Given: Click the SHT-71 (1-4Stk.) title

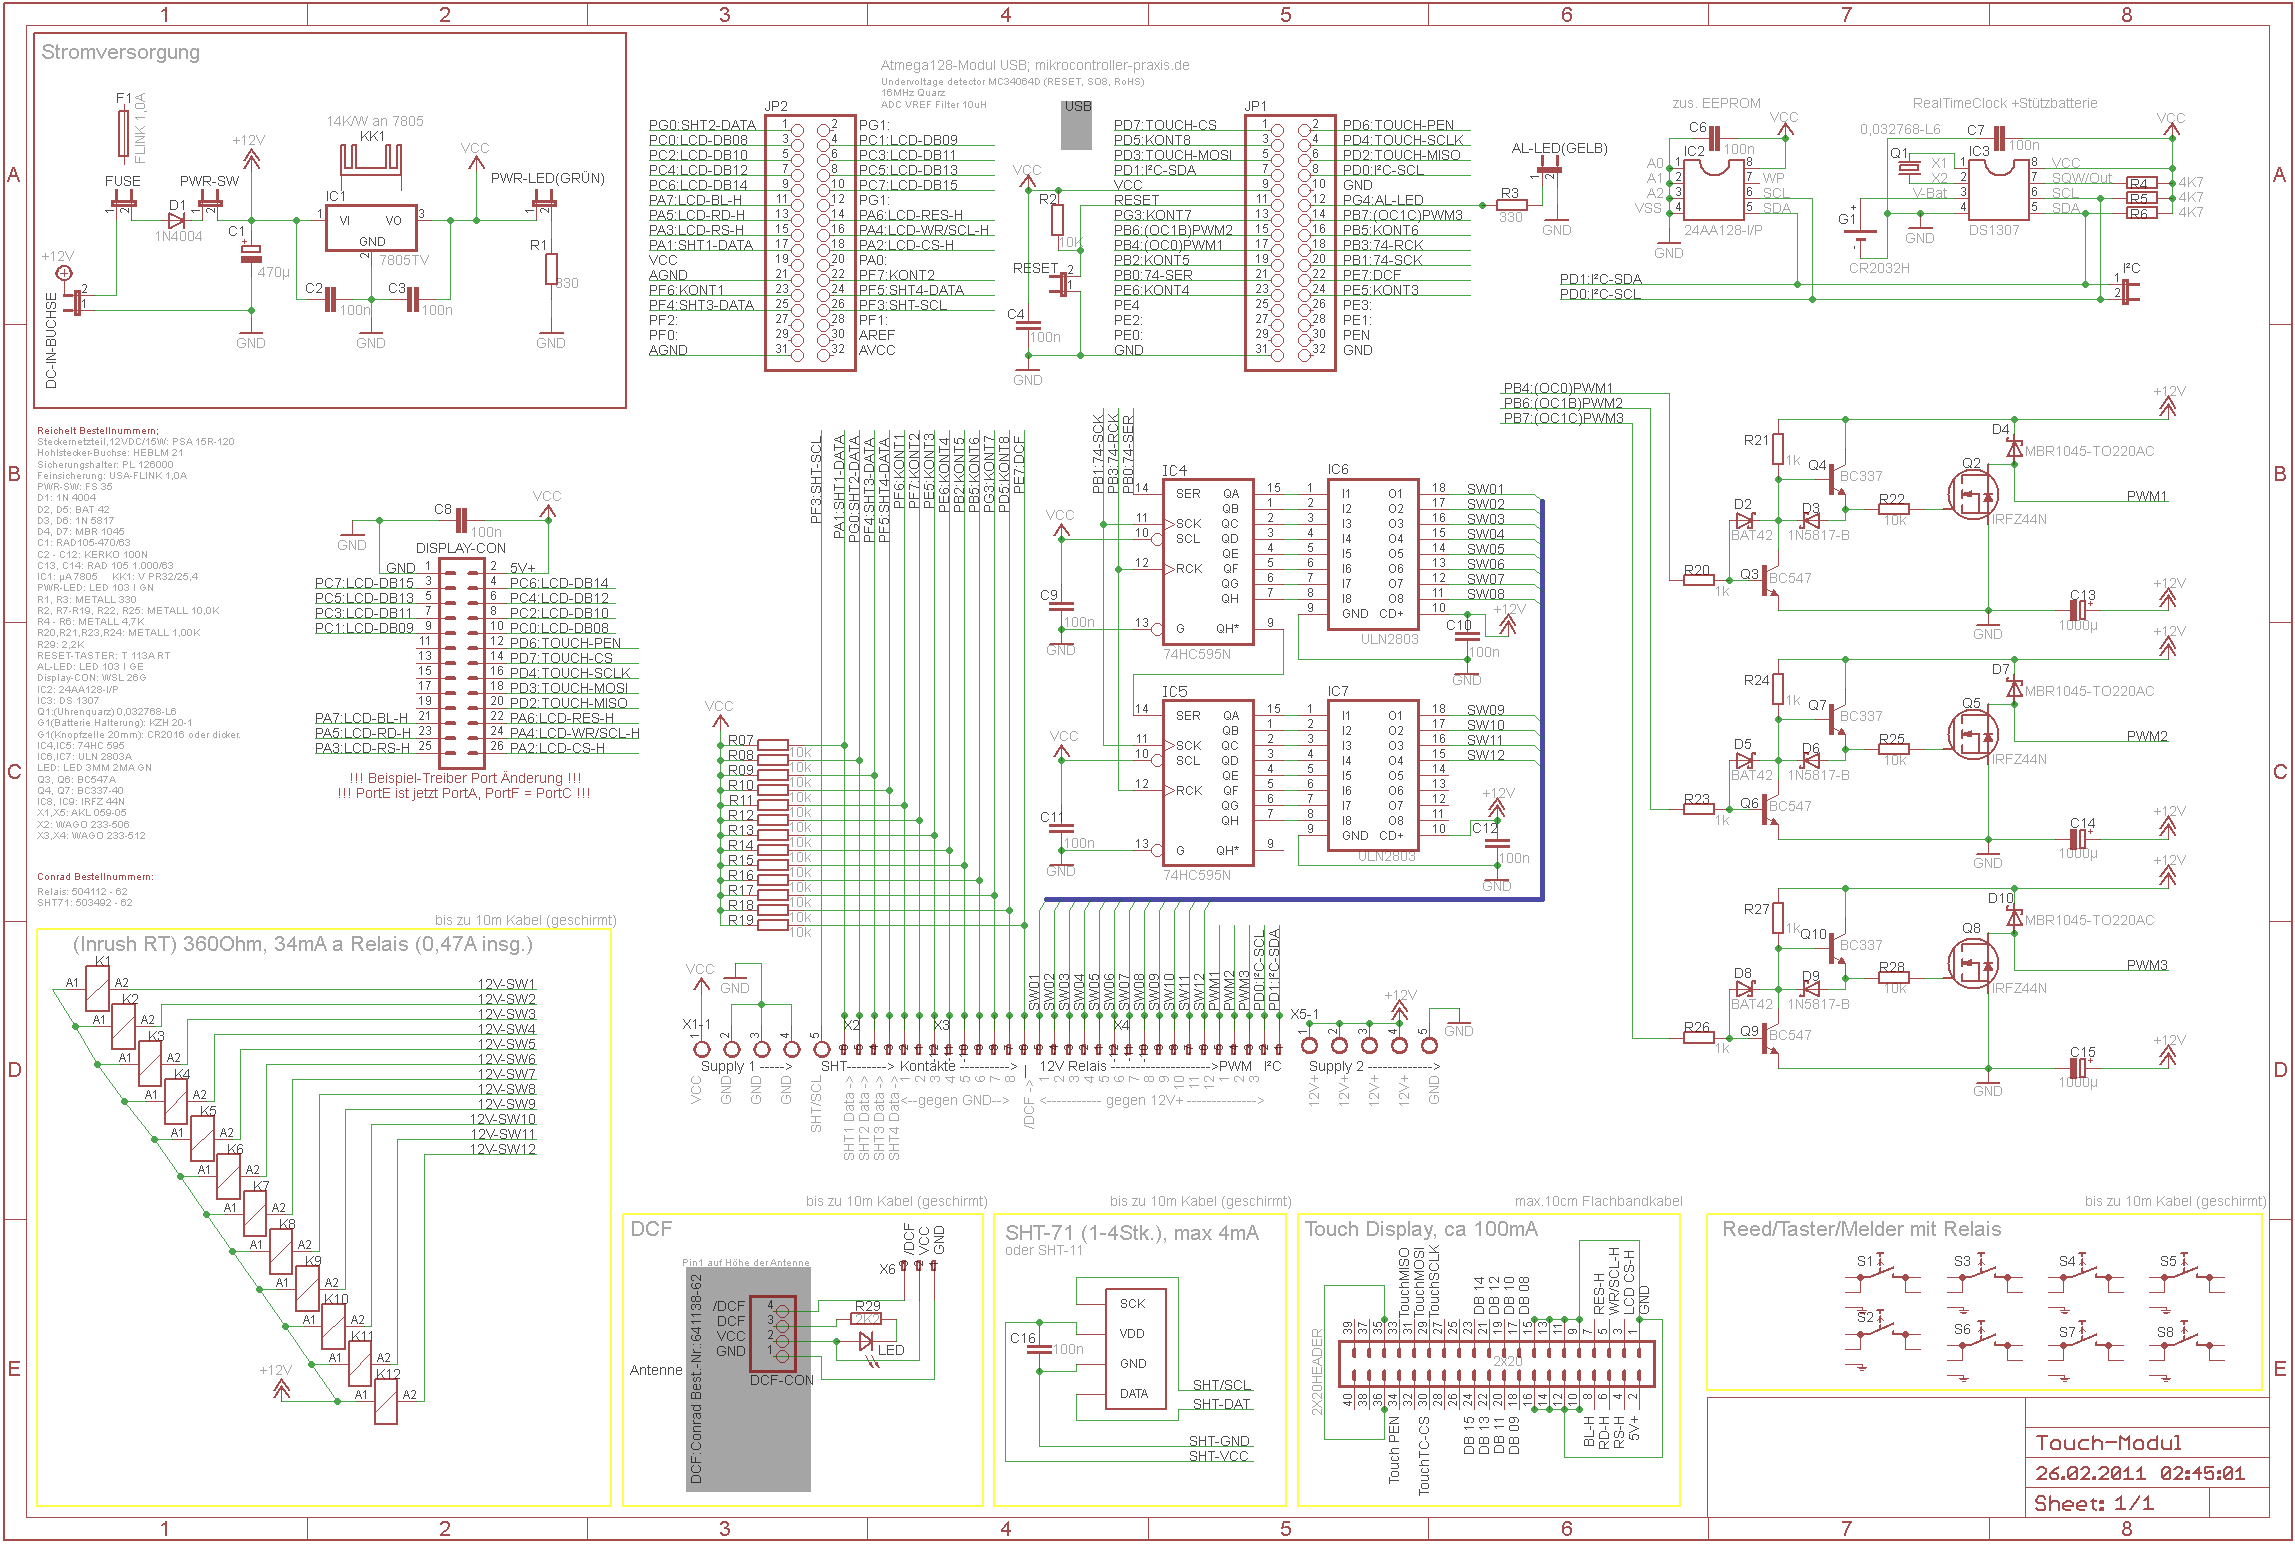Looking at the screenshot, I should (1132, 1233).
